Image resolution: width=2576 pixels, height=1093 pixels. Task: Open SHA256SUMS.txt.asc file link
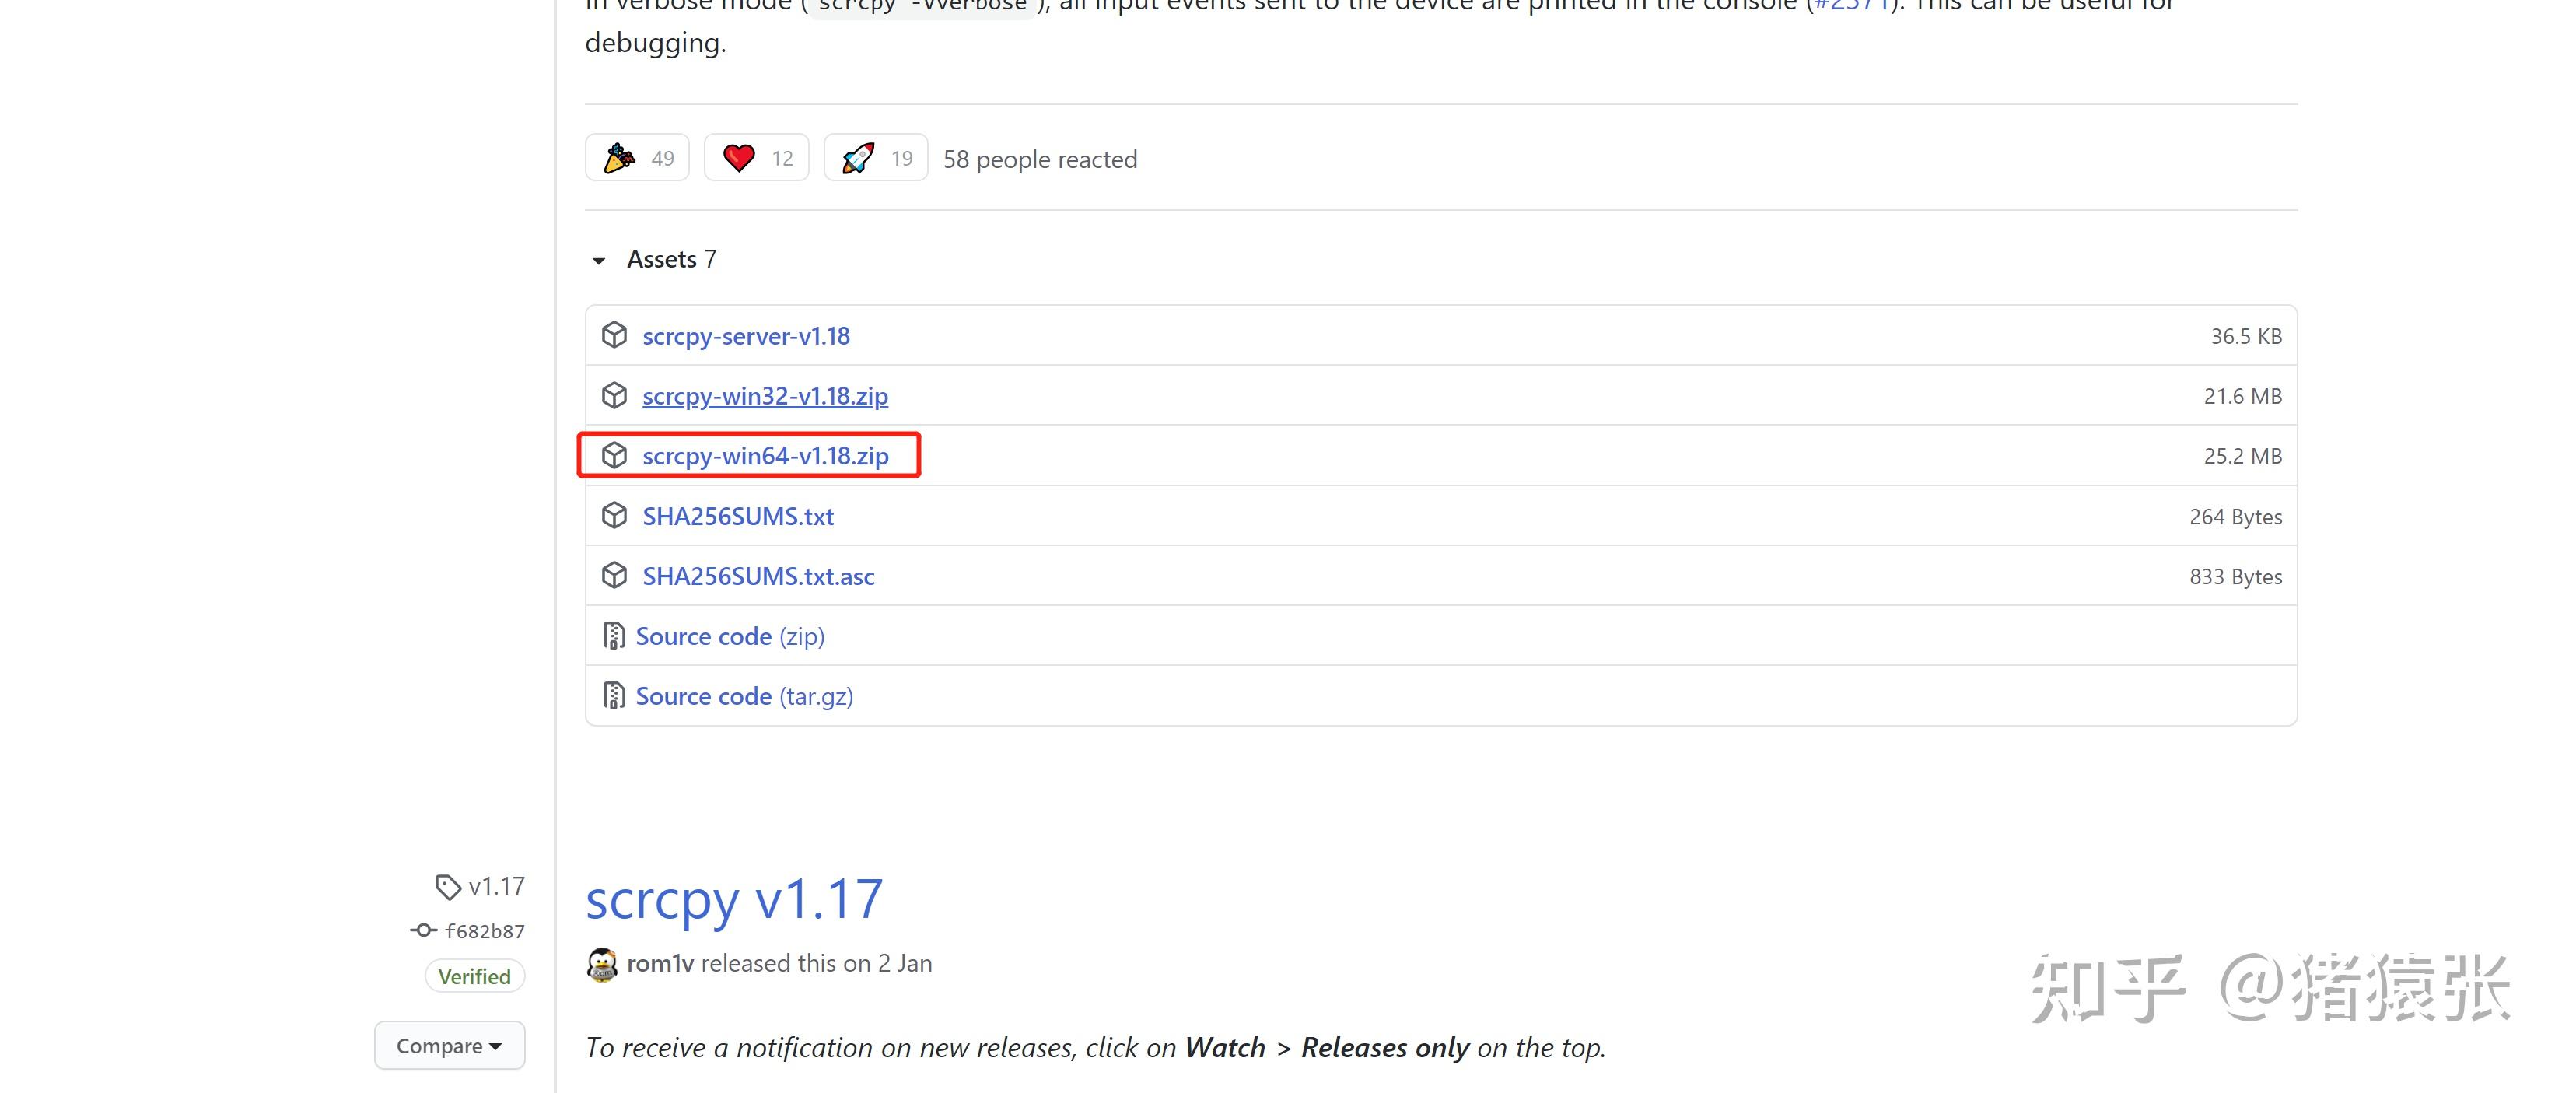coord(758,576)
